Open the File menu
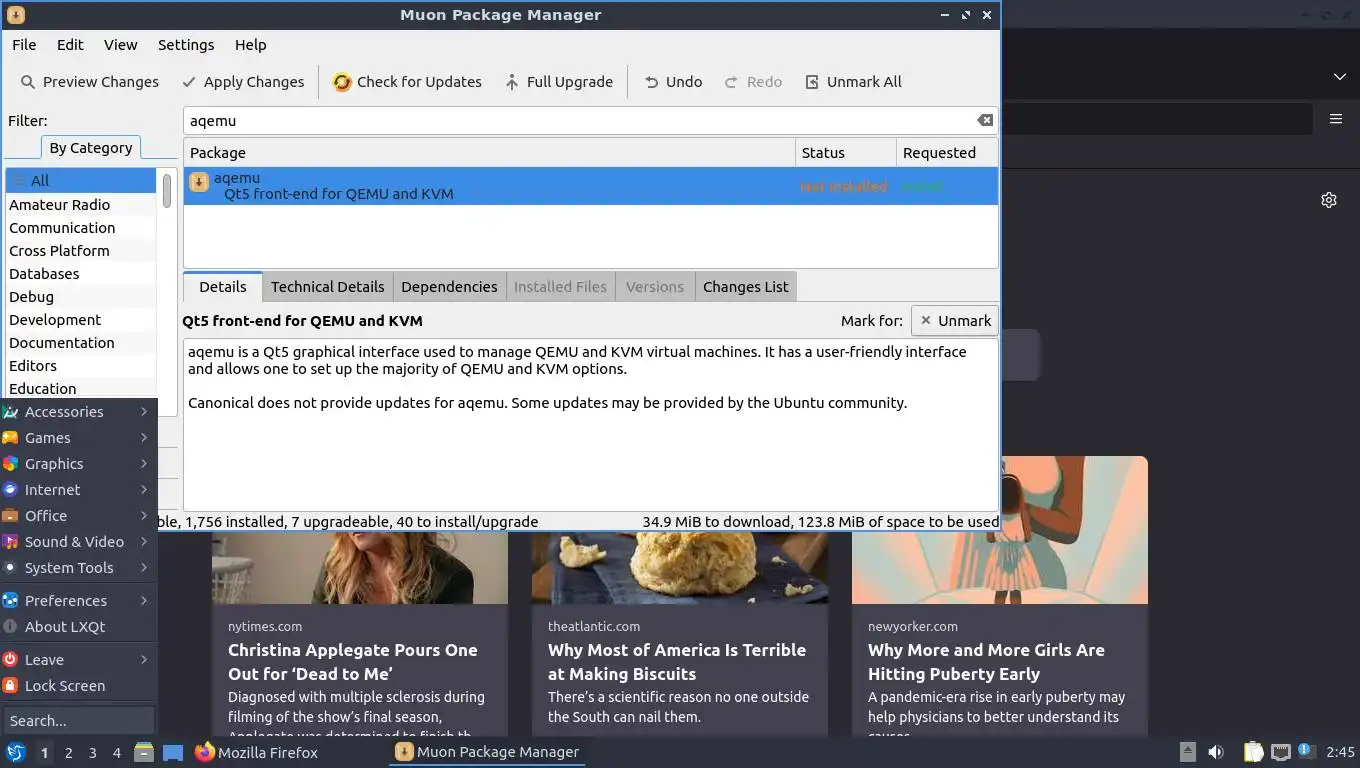Image resolution: width=1360 pixels, height=768 pixels. (24, 45)
